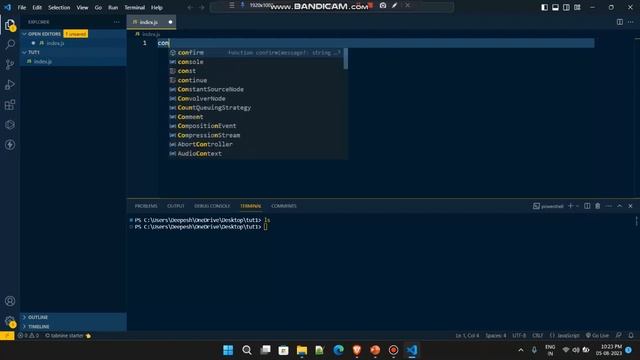Screen dimensions: 640x360
Task: Open notifications bell in status bar
Action: click(631, 336)
